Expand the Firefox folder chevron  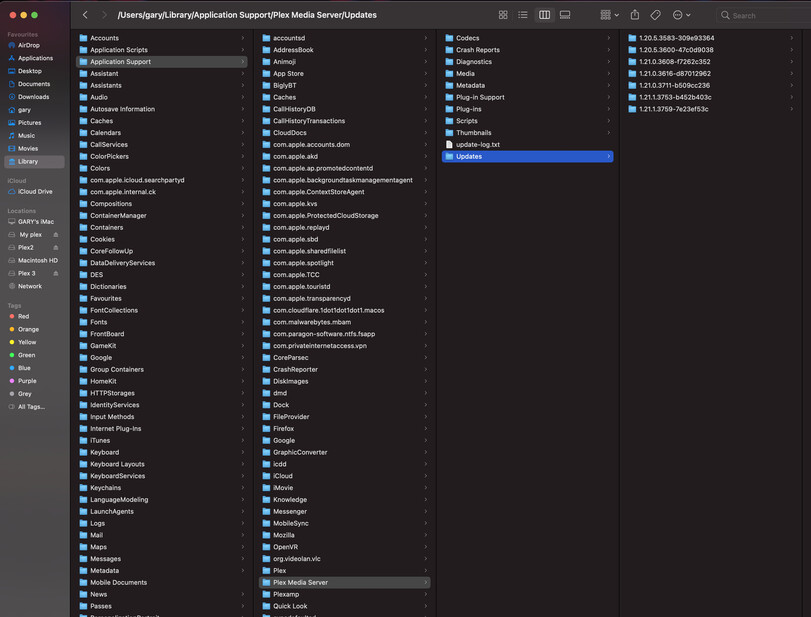pos(426,429)
